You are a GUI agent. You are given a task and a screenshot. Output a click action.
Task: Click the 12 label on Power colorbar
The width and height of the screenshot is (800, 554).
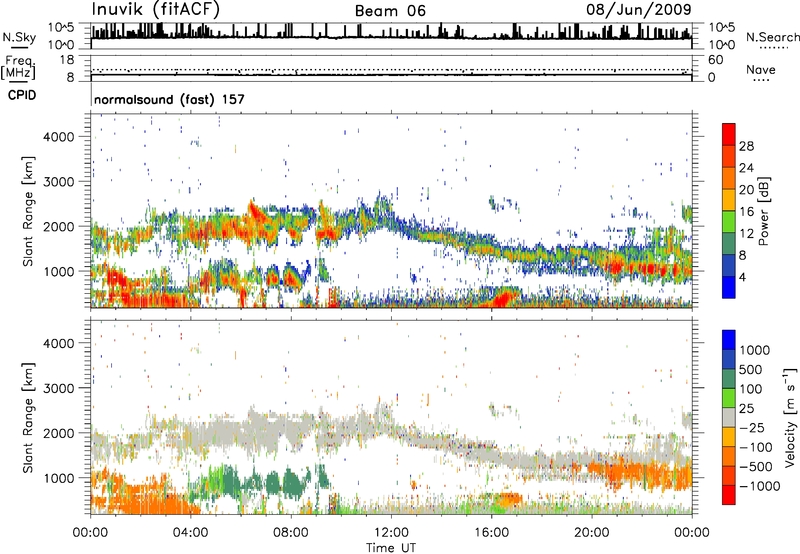pos(746,234)
